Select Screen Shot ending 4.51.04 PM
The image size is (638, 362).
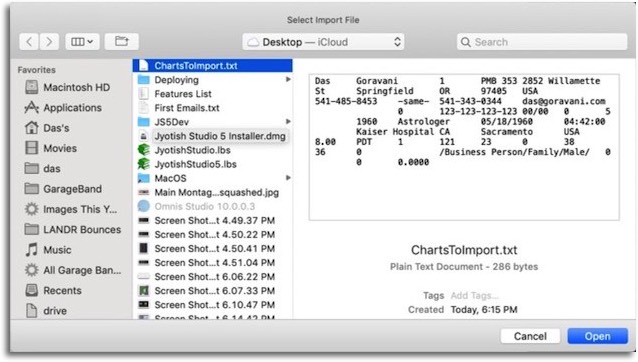point(214,263)
